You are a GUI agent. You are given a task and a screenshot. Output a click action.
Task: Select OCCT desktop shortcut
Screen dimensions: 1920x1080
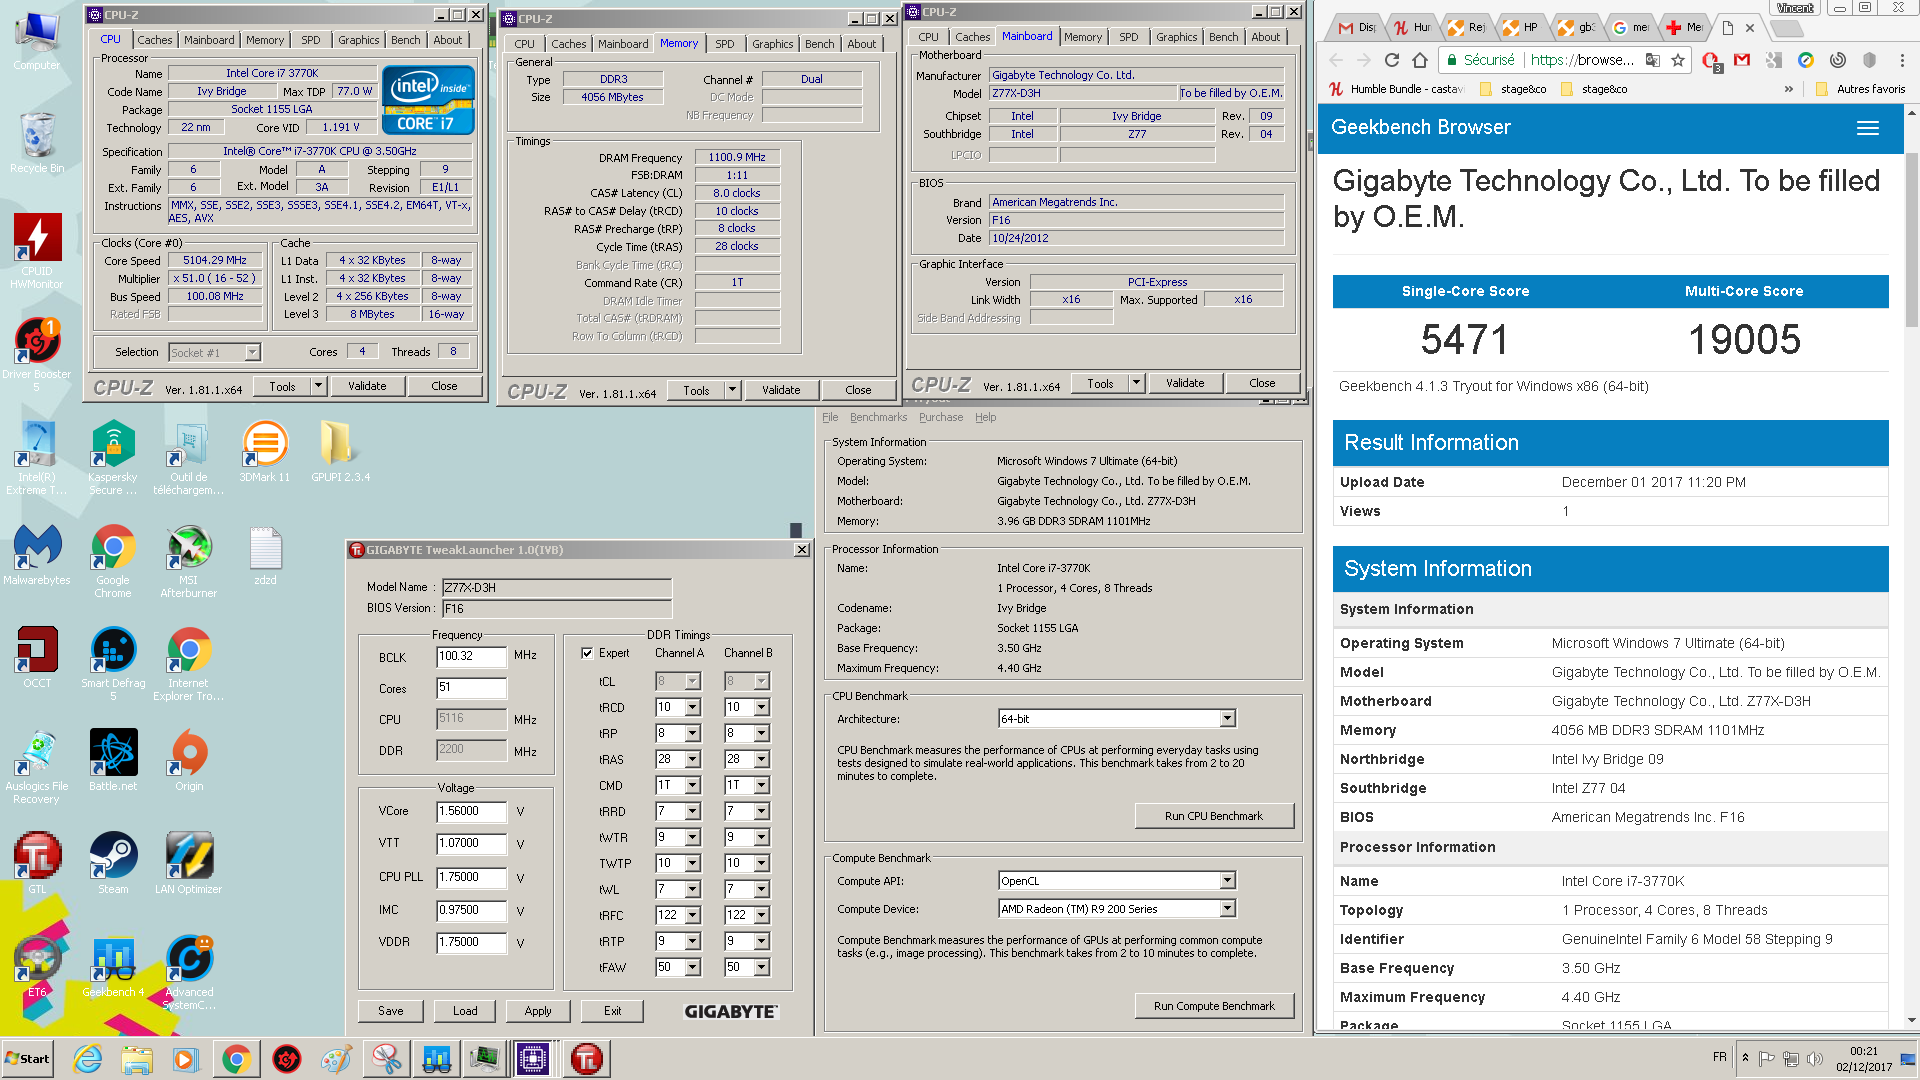(x=37, y=657)
